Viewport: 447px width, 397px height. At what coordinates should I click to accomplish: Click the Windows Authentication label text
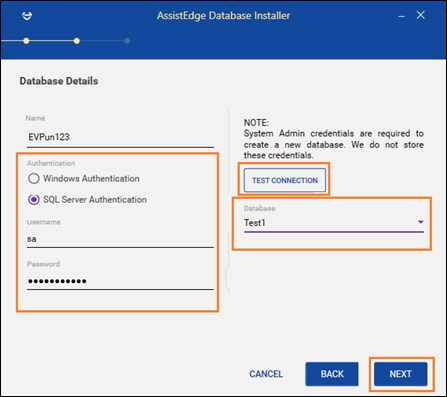91,179
